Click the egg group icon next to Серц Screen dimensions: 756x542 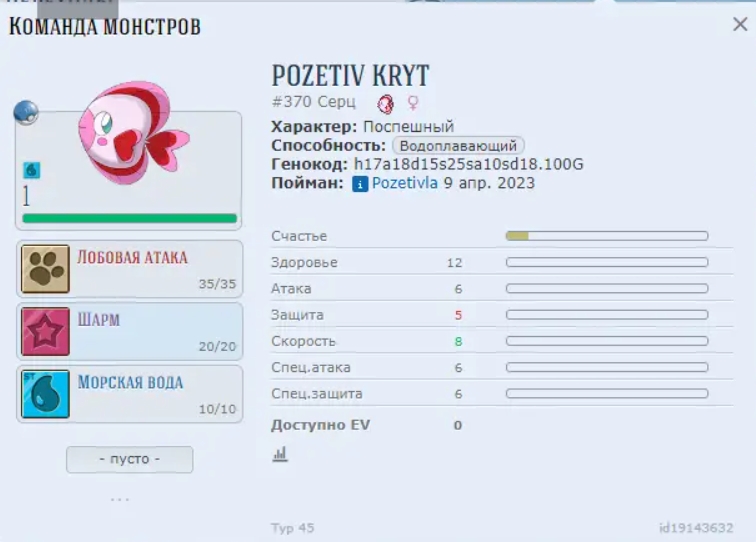coord(385,103)
